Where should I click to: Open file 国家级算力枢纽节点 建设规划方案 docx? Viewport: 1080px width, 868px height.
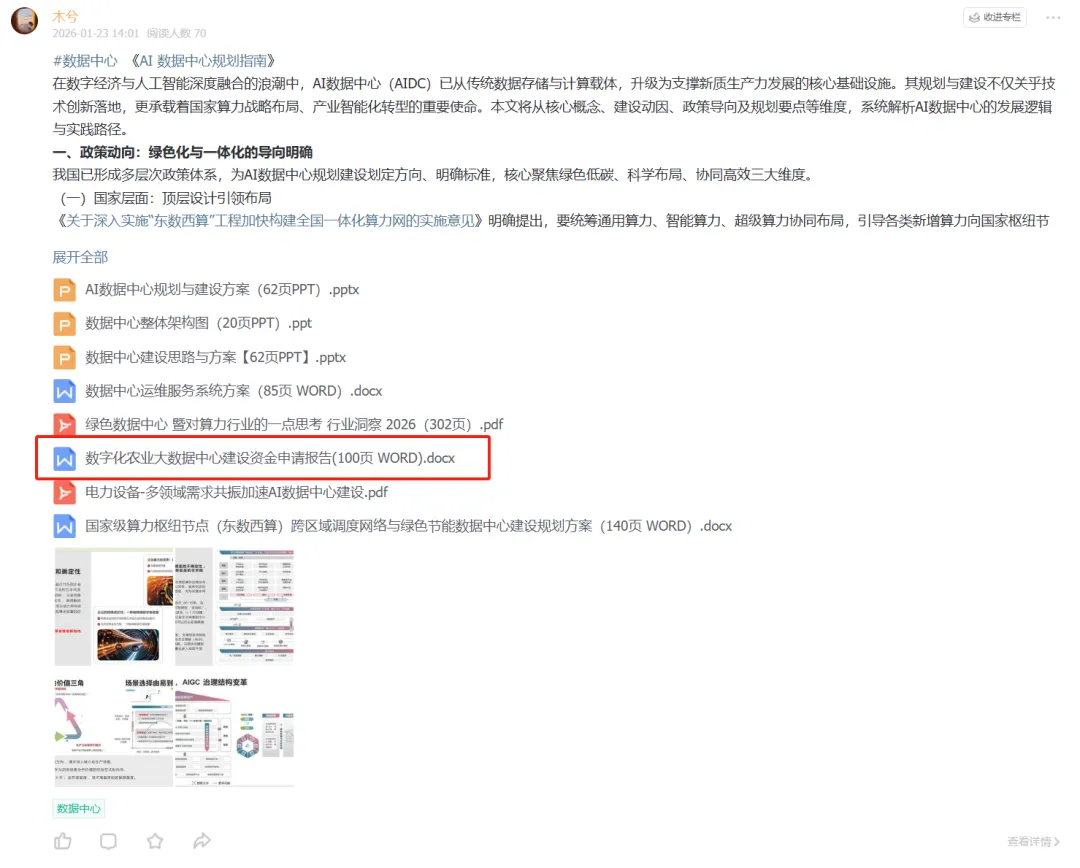(x=408, y=526)
